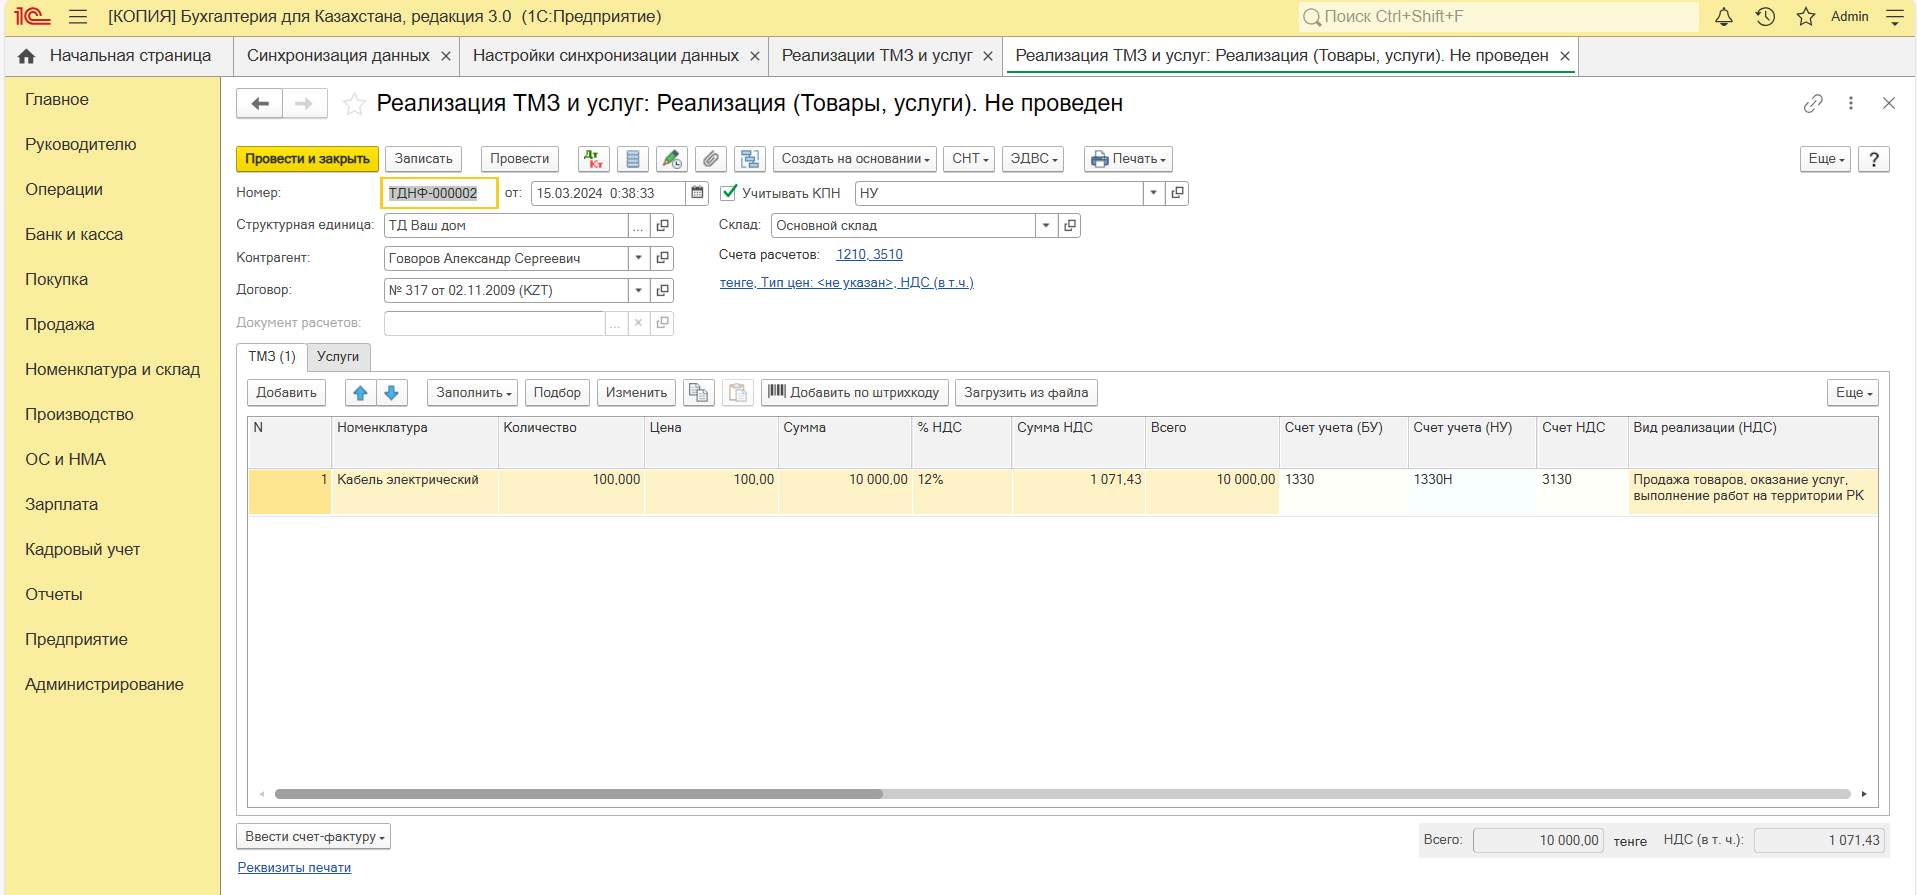Click the copy rows icon in table toolbar
1917x895 pixels.
pos(698,393)
